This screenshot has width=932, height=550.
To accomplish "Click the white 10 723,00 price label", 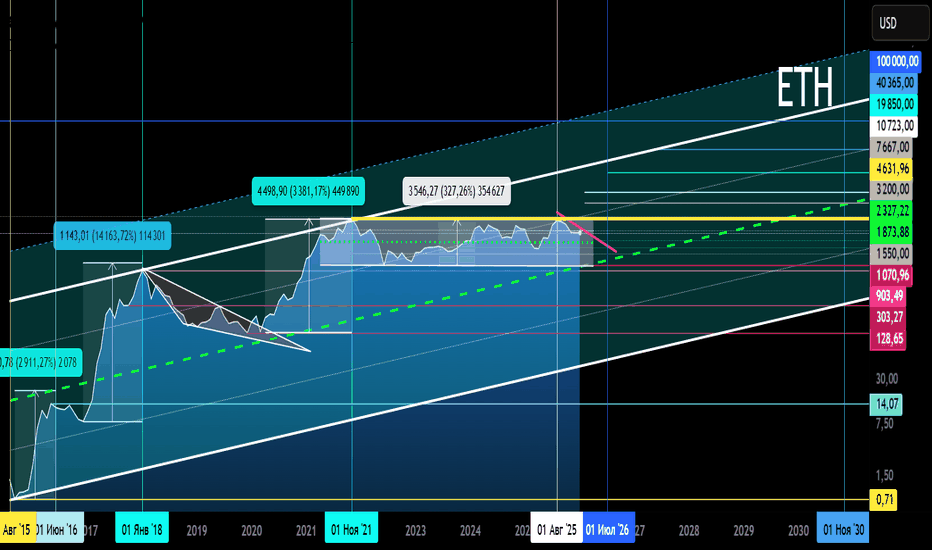I will (x=895, y=125).
